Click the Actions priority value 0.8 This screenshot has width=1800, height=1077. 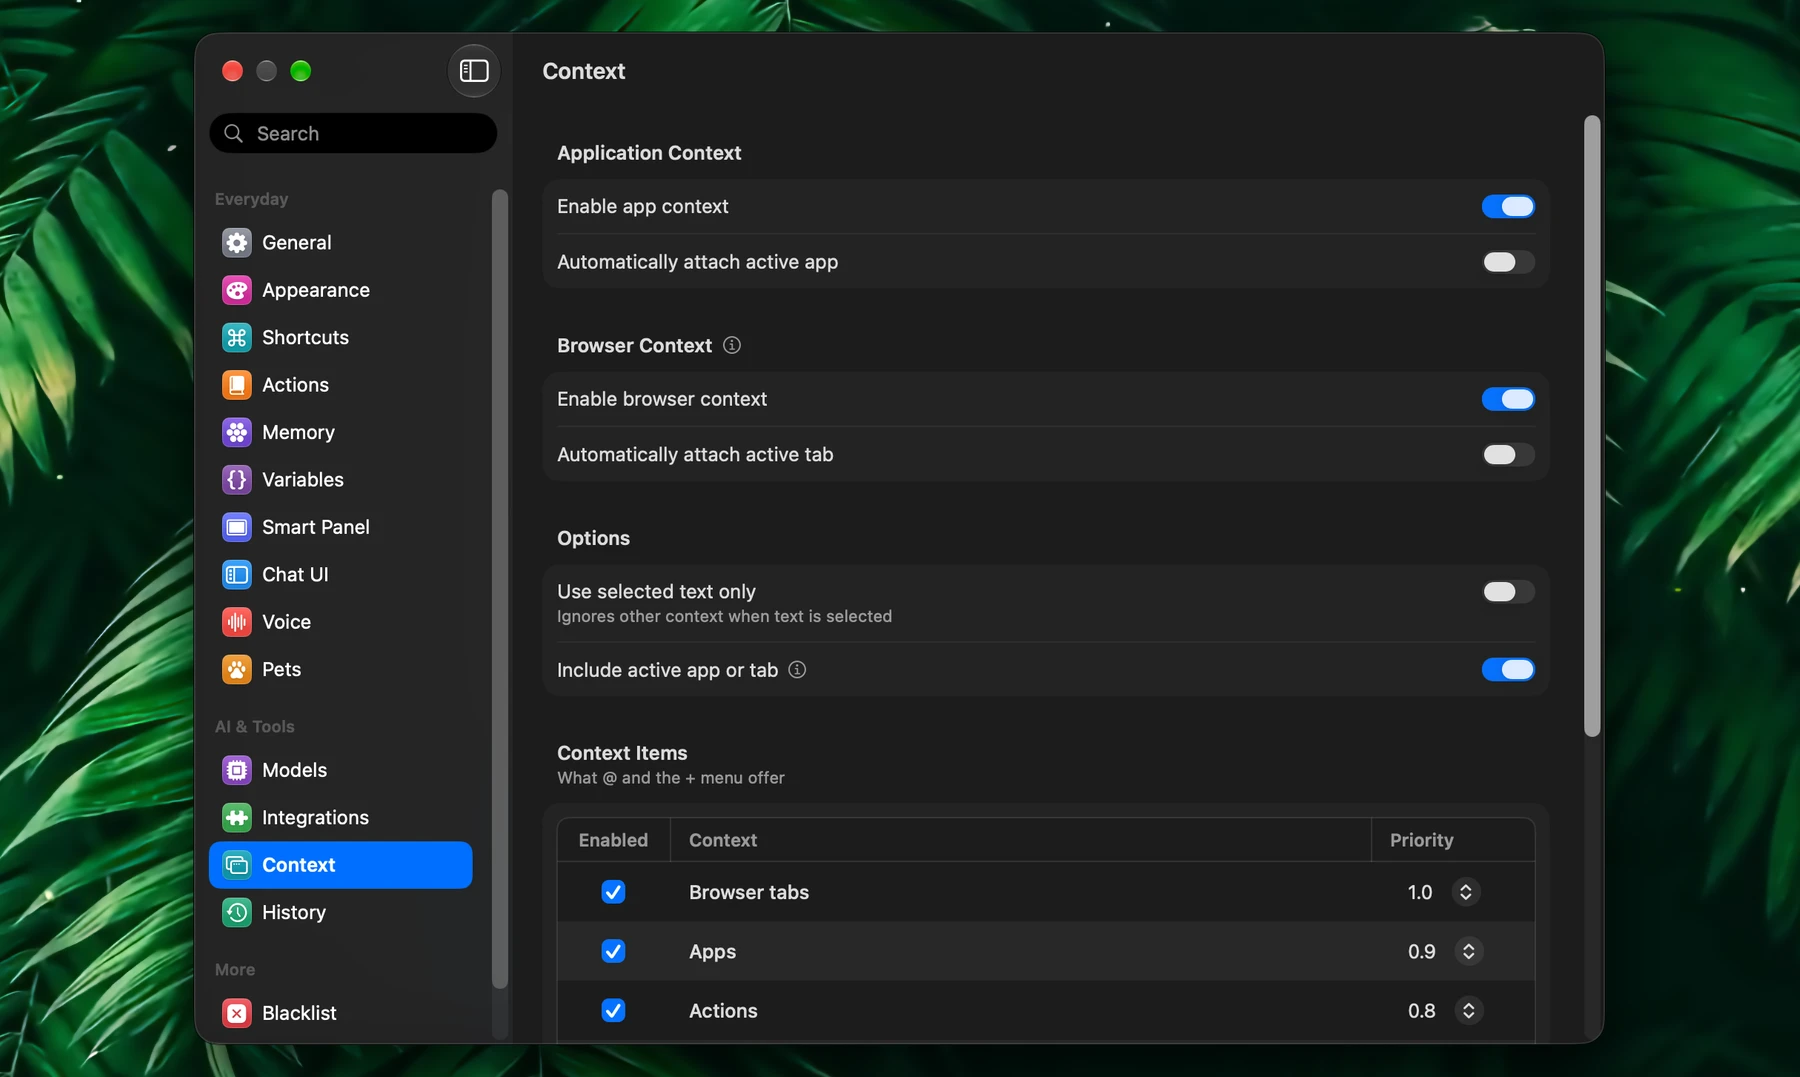pos(1421,1010)
